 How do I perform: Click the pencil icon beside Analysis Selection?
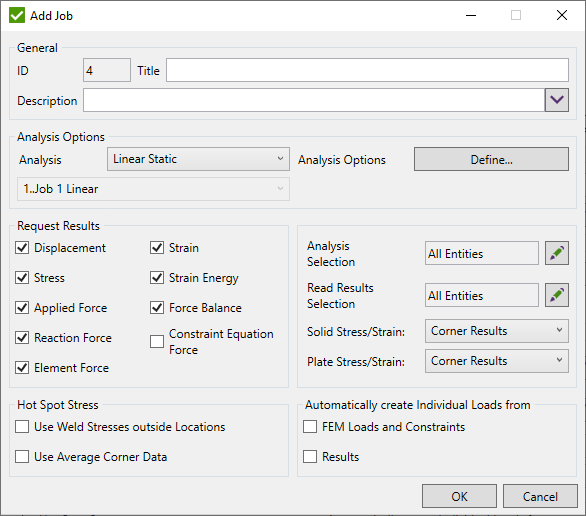[556, 253]
